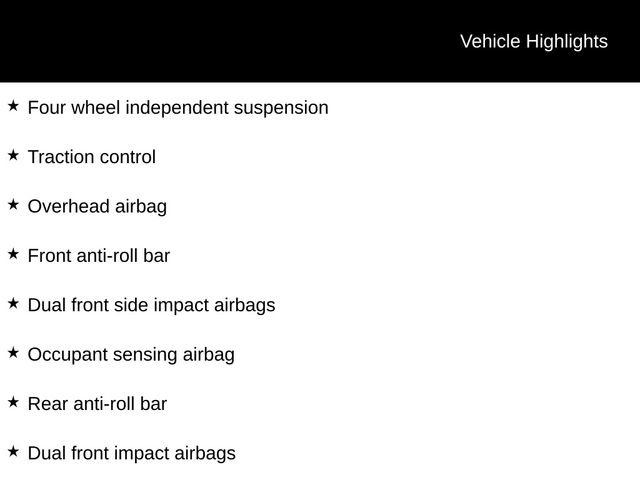Select the Dual front side impact airbags text
This screenshot has width=640, height=480.
tap(151, 305)
